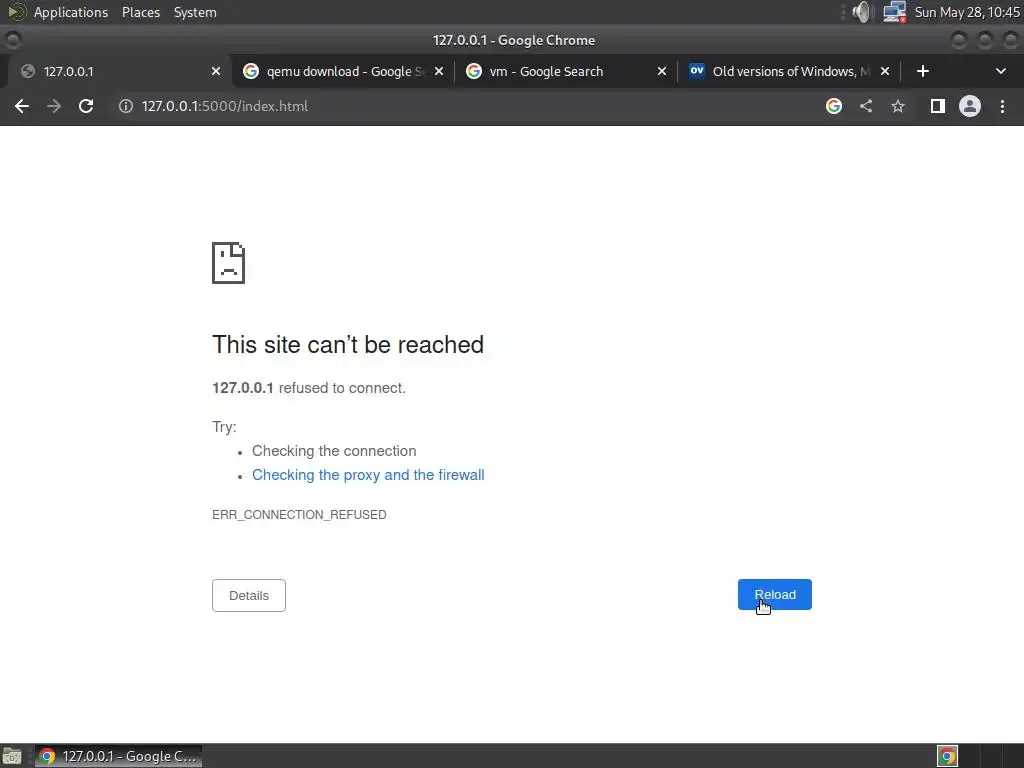Open the System menu

(x=195, y=12)
